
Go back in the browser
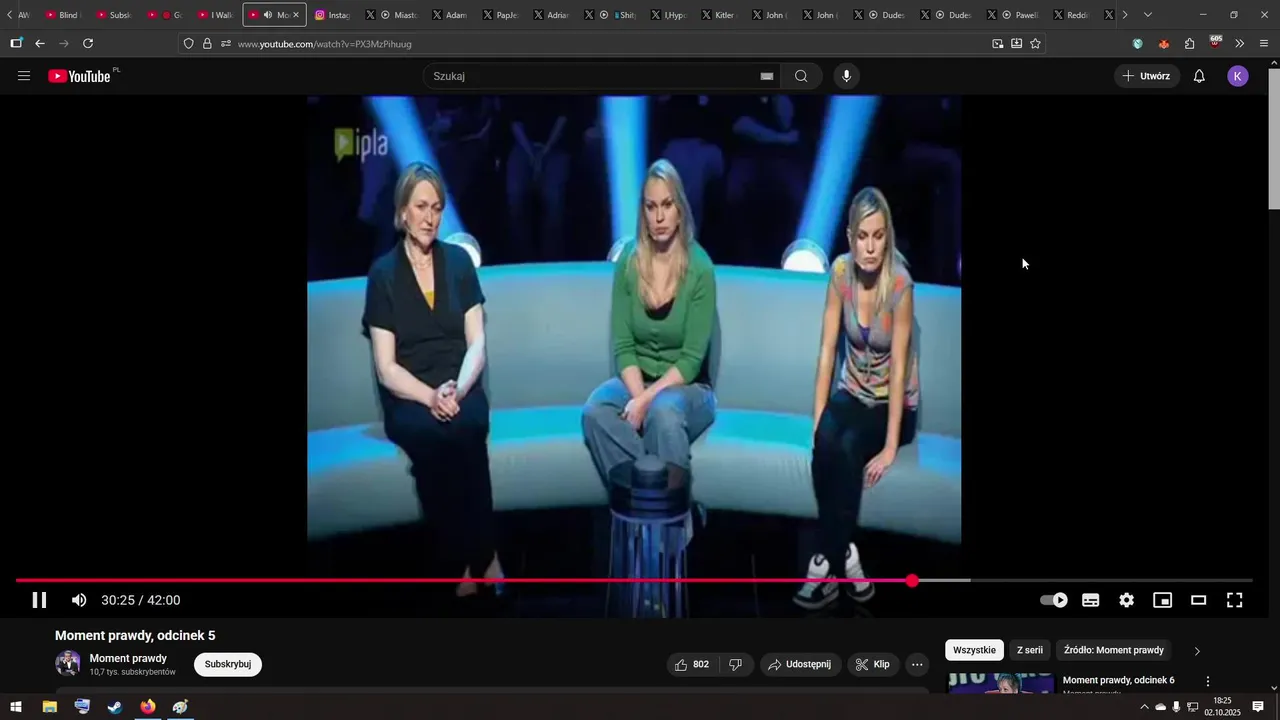tap(40, 43)
